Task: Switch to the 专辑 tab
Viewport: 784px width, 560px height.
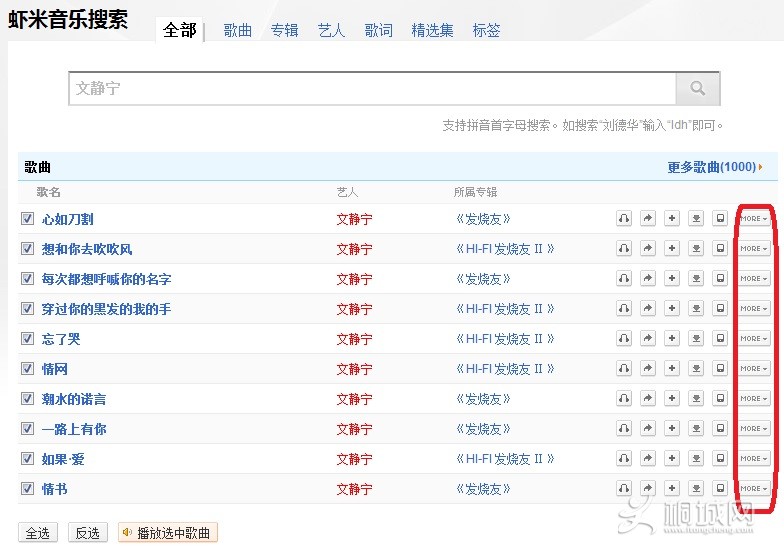Action: [284, 30]
